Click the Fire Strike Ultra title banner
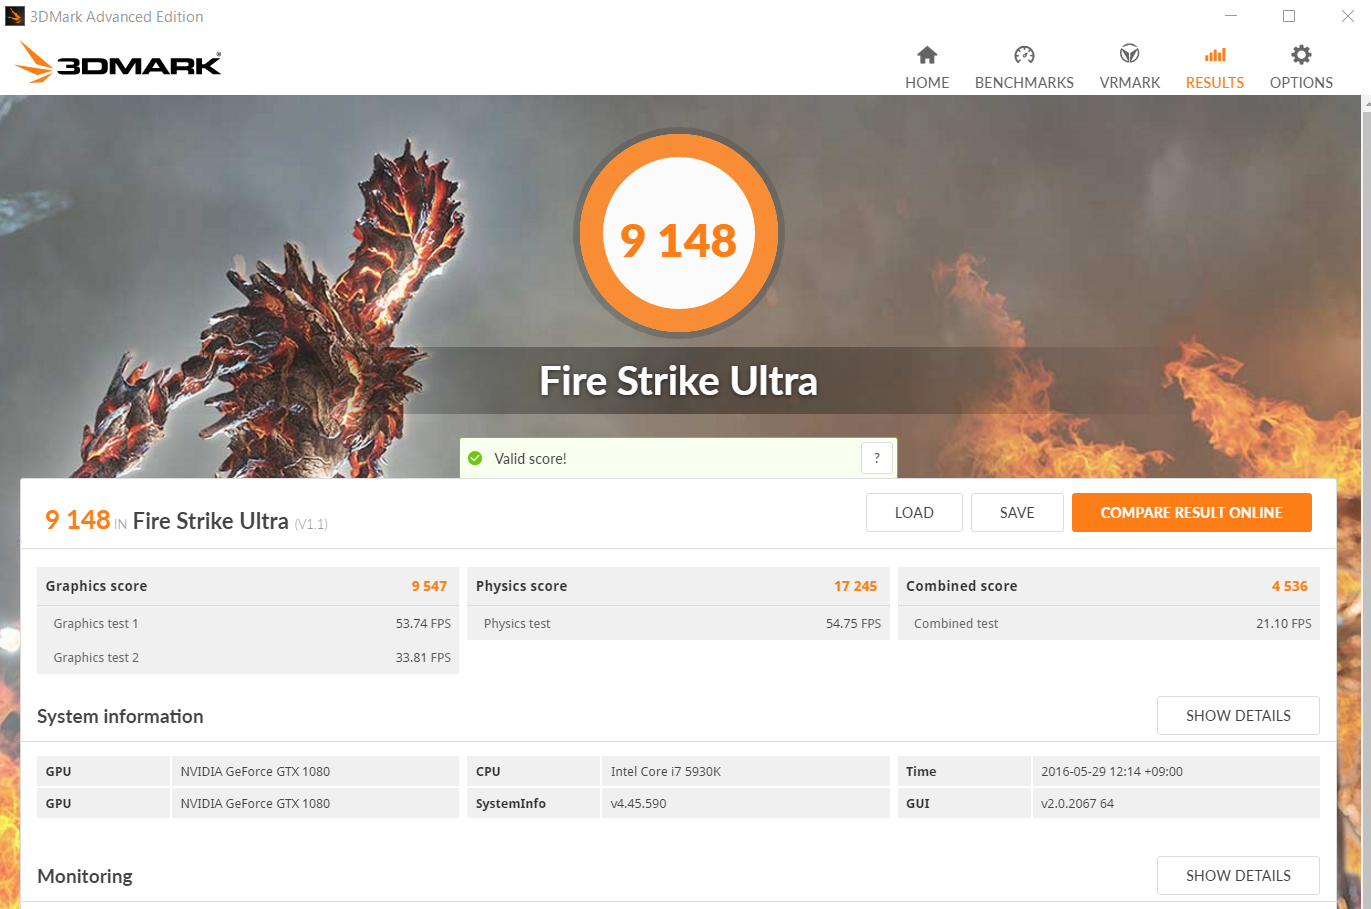The width and height of the screenshot is (1371, 909). click(679, 381)
